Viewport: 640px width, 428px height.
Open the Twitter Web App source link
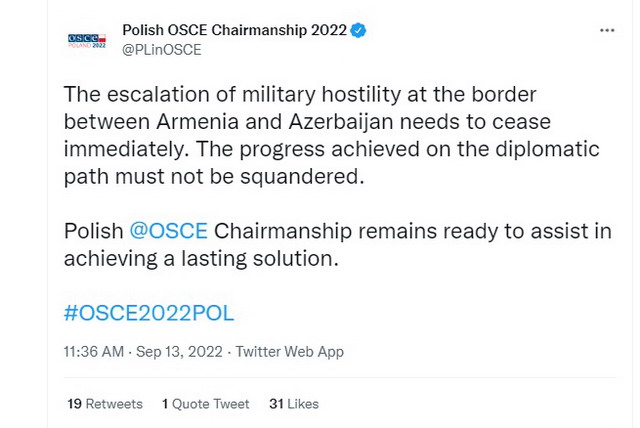click(289, 352)
